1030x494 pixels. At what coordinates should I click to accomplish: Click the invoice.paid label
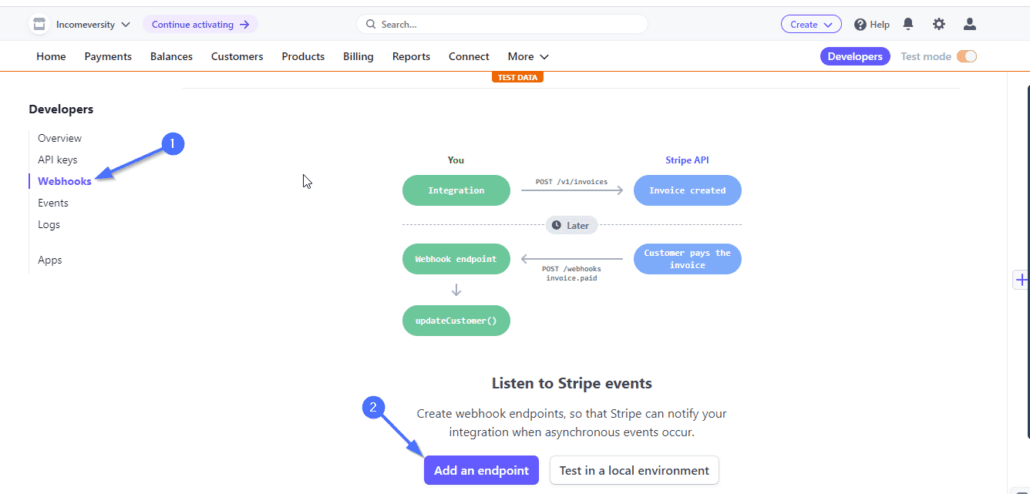[x=571, y=278]
